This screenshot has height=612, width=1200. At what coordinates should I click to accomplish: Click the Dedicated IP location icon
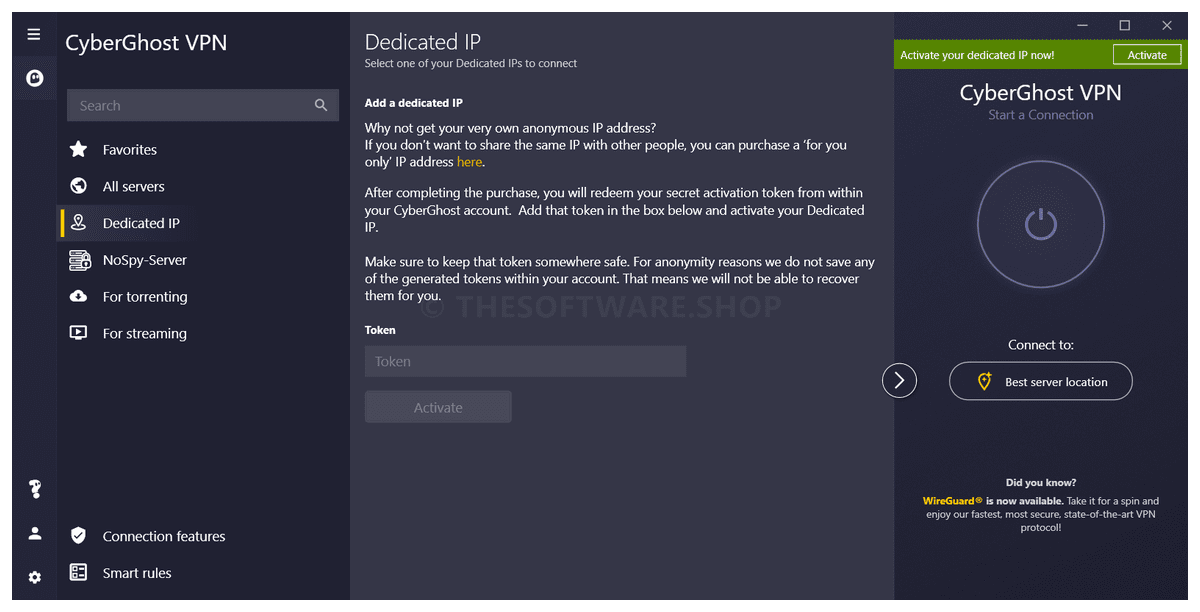click(78, 223)
